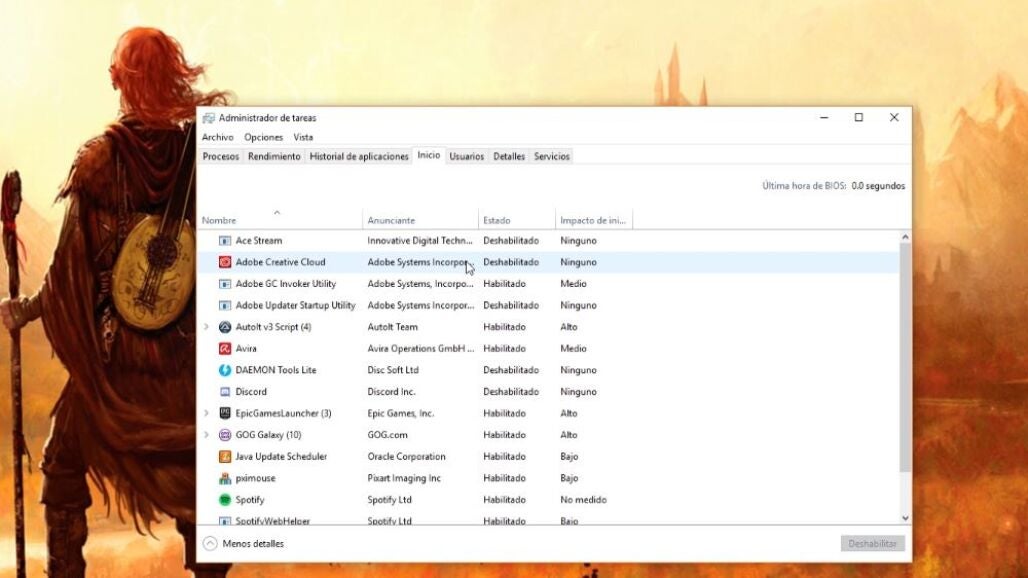Open the Rendimiento tab
This screenshot has width=1028, height=578.
(274, 157)
